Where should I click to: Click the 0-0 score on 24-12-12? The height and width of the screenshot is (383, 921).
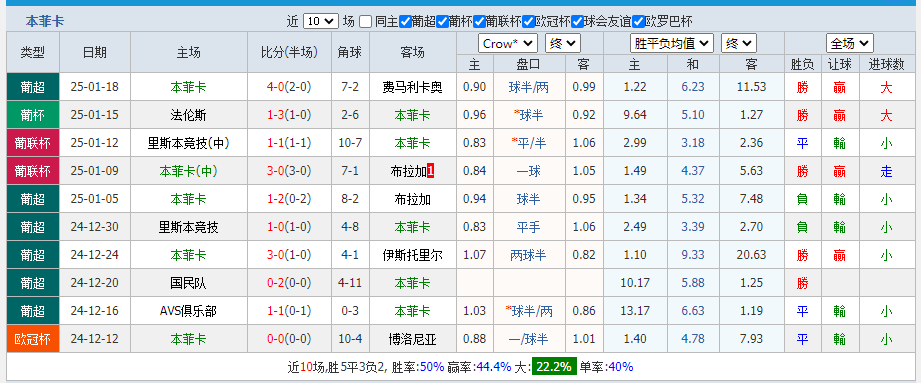click(x=275, y=339)
